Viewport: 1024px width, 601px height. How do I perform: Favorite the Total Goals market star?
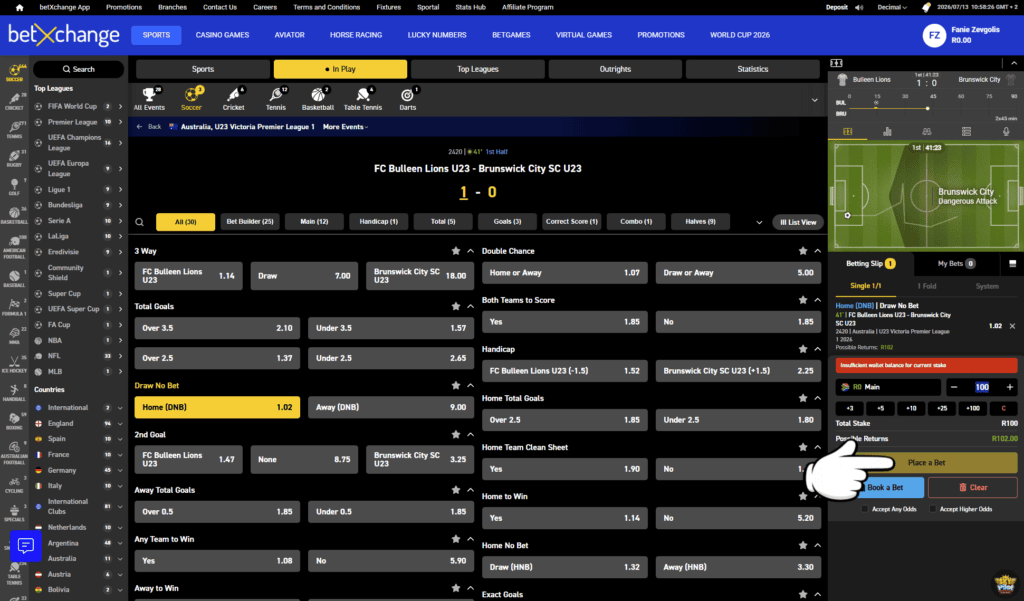(456, 306)
